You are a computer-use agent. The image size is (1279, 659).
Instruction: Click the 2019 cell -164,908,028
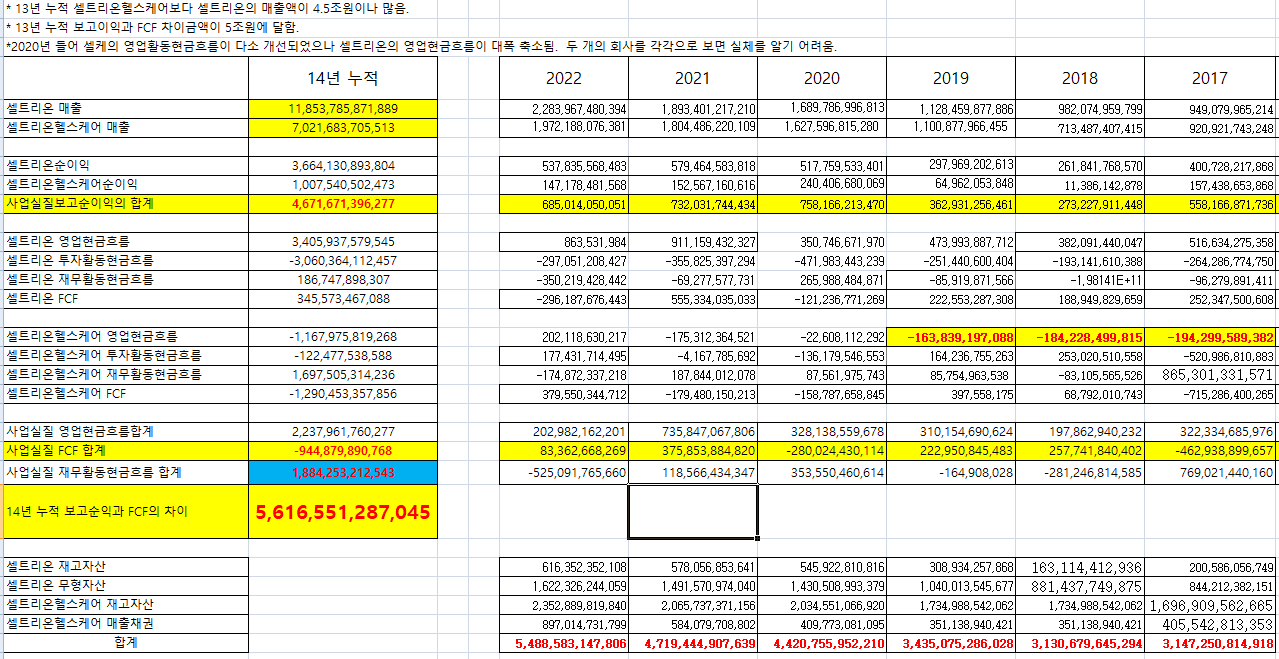pyautogui.click(x=951, y=471)
